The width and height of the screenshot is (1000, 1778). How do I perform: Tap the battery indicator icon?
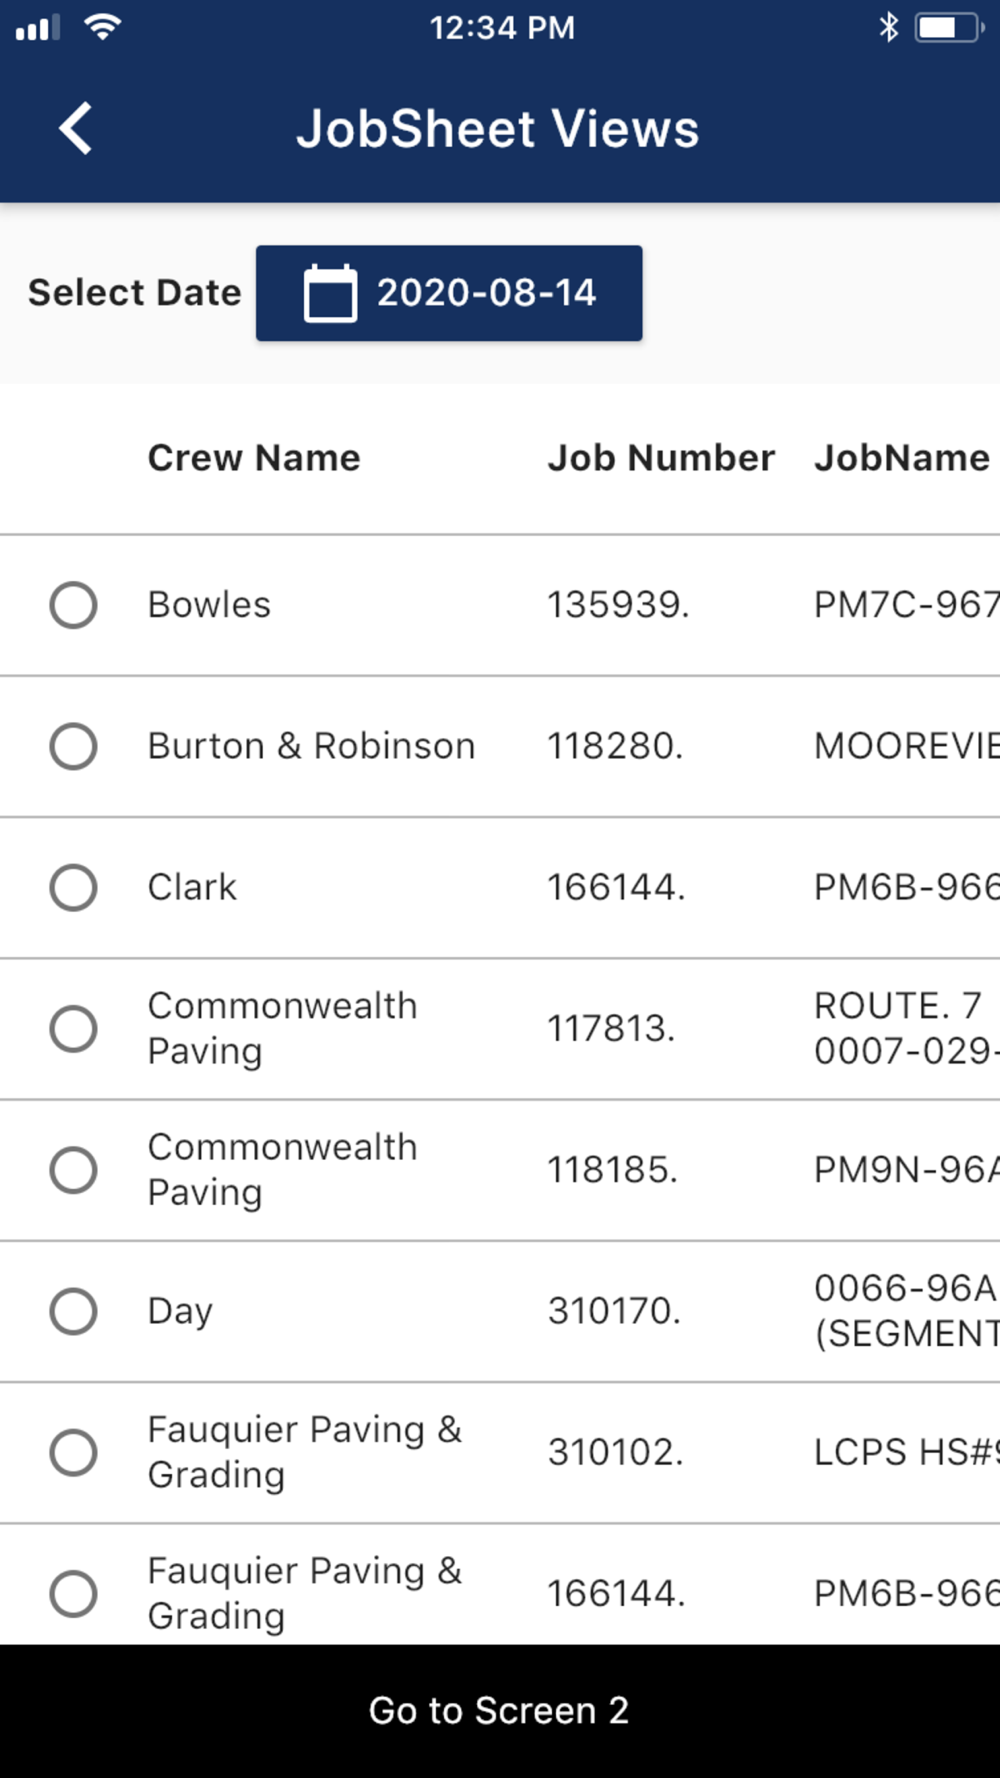pyautogui.click(x=946, y=27)
